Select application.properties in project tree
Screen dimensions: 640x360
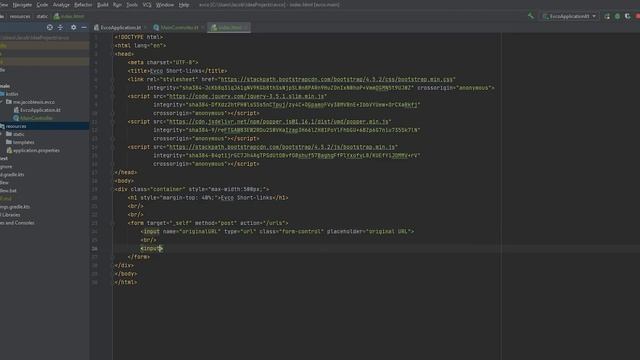tap(36, 151)
